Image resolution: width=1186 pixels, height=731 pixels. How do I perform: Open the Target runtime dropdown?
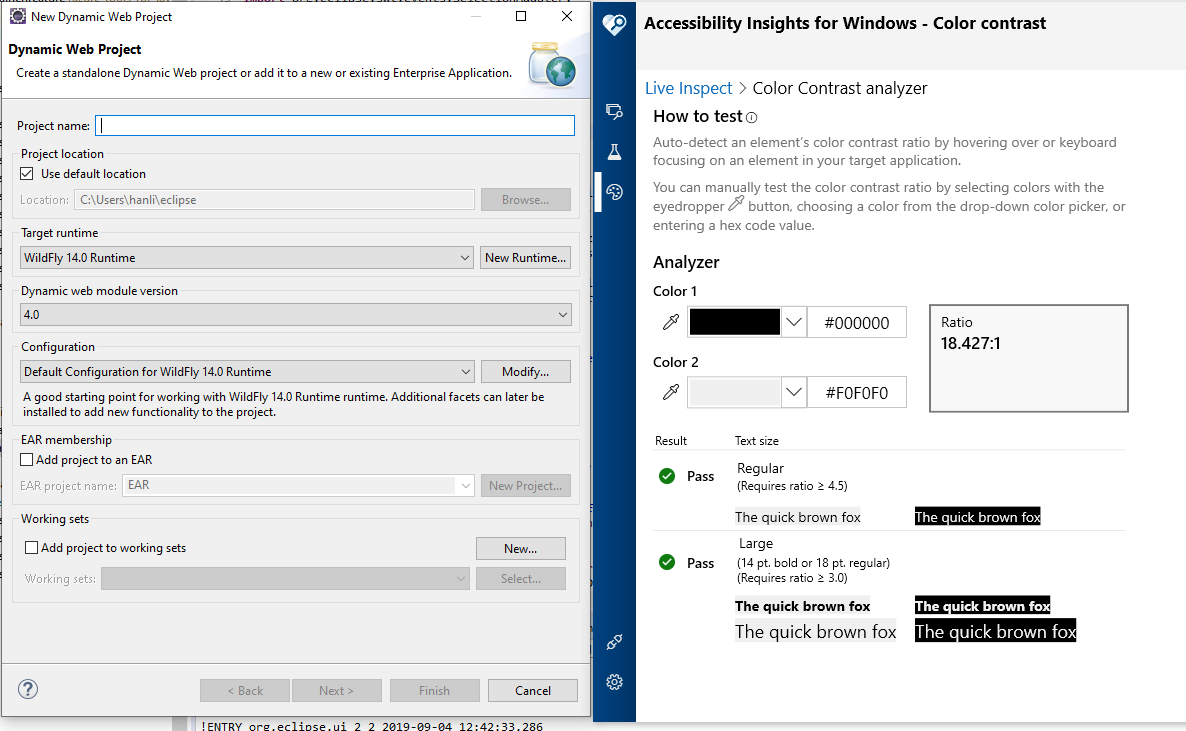click(464, 257)
